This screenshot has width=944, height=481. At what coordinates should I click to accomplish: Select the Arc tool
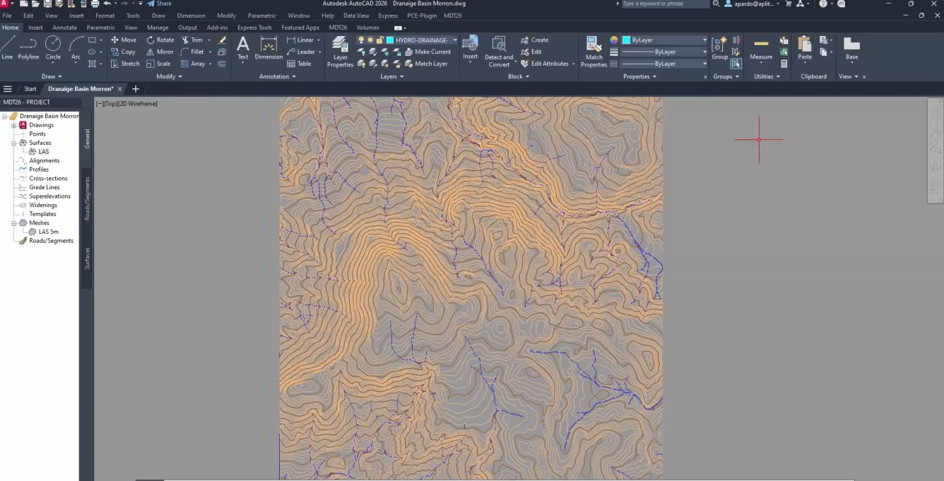pyautogui.click(x=76, y=48)
